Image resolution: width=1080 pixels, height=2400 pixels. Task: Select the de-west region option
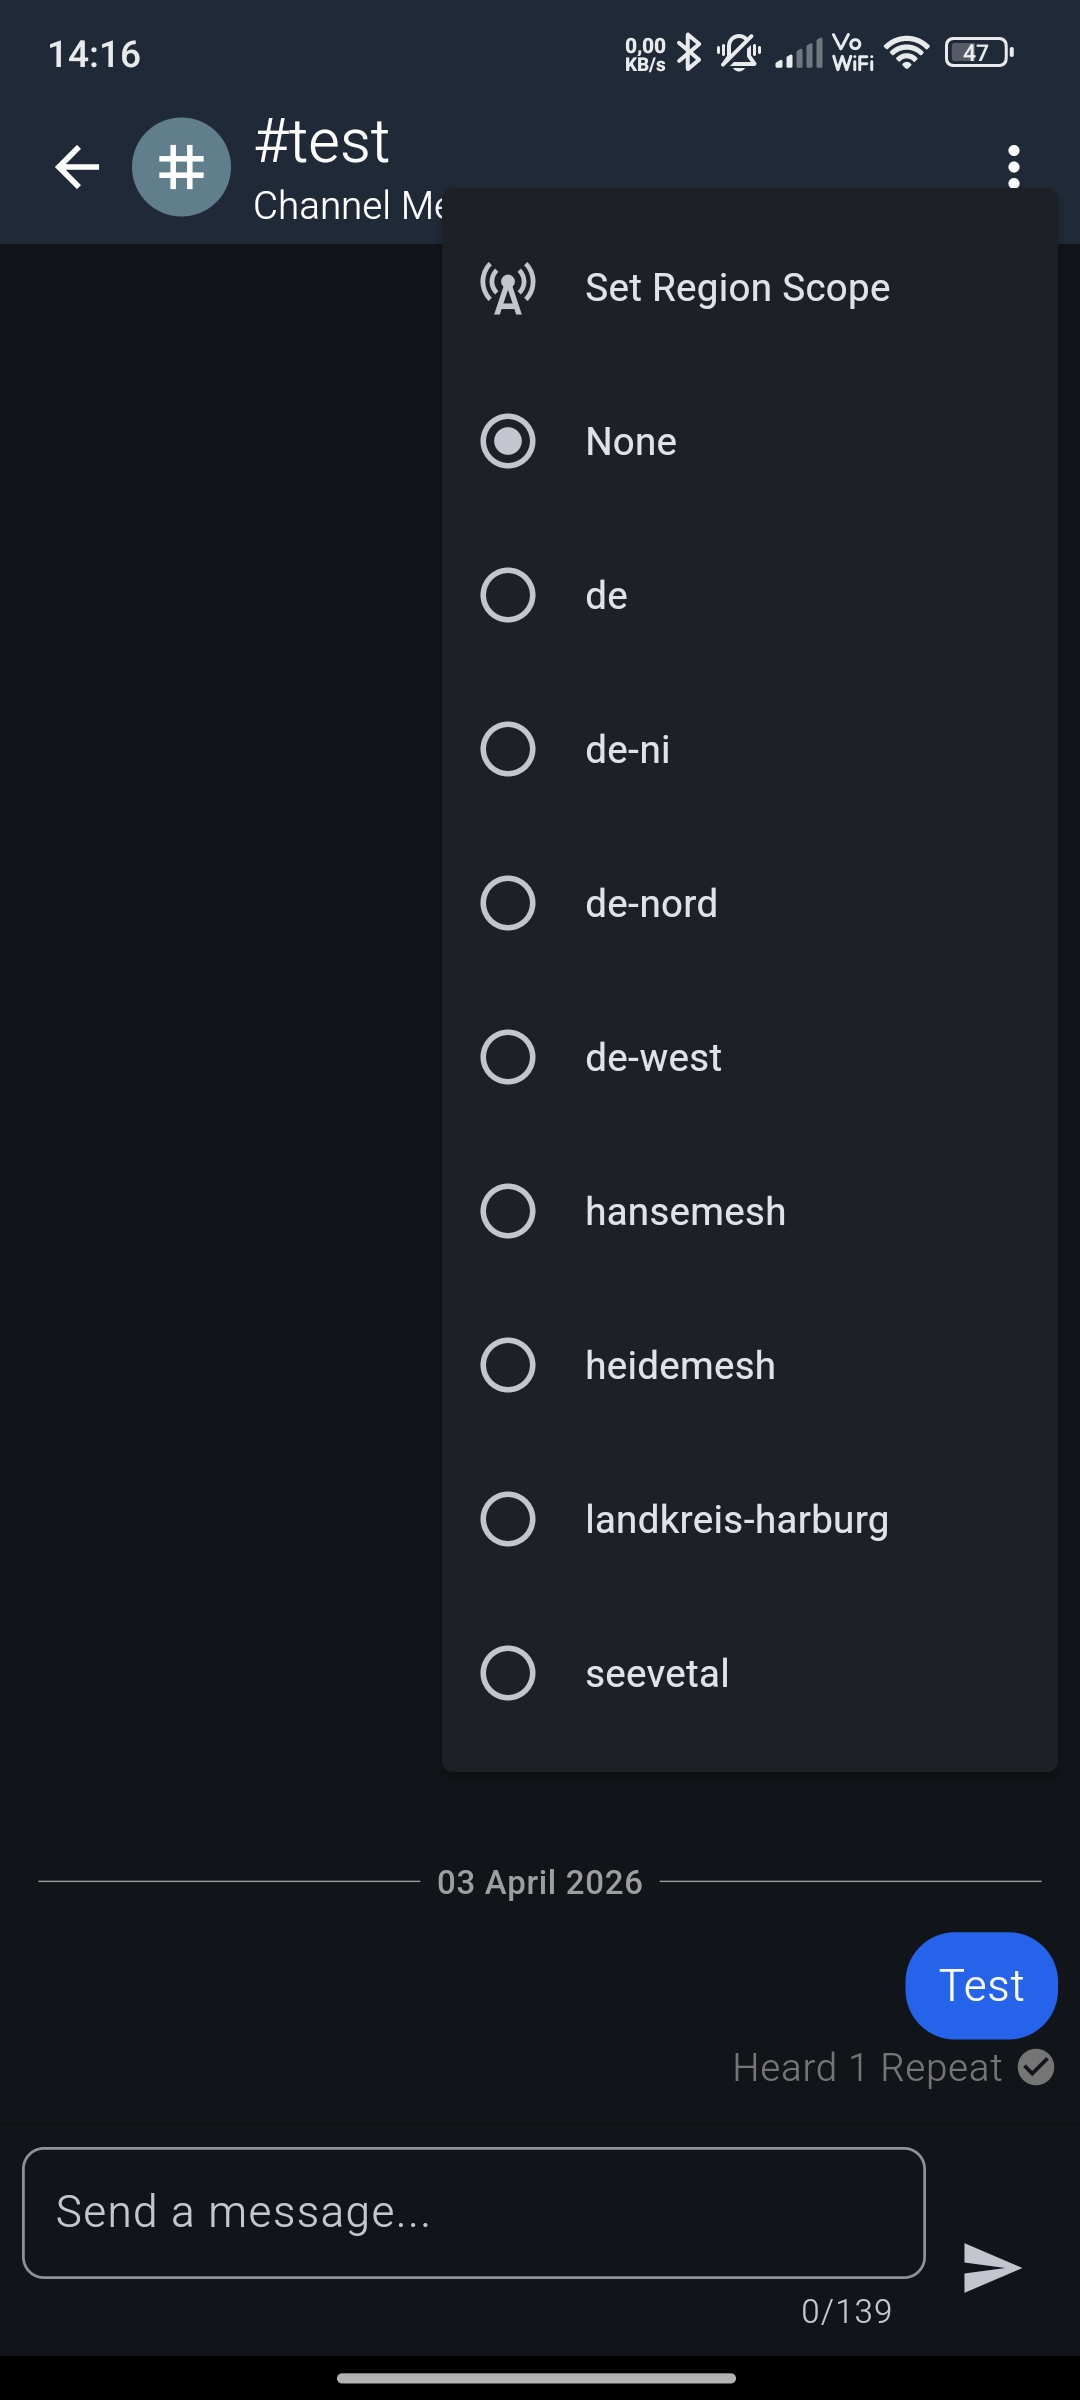click(508, 1057)
